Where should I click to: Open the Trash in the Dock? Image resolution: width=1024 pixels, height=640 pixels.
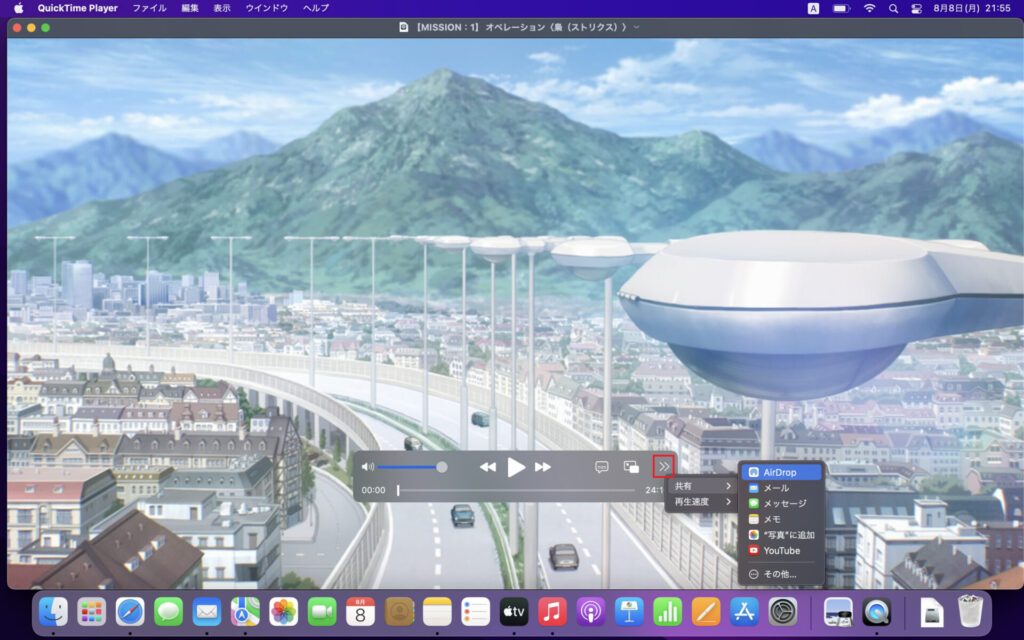(x=970, y=612)
